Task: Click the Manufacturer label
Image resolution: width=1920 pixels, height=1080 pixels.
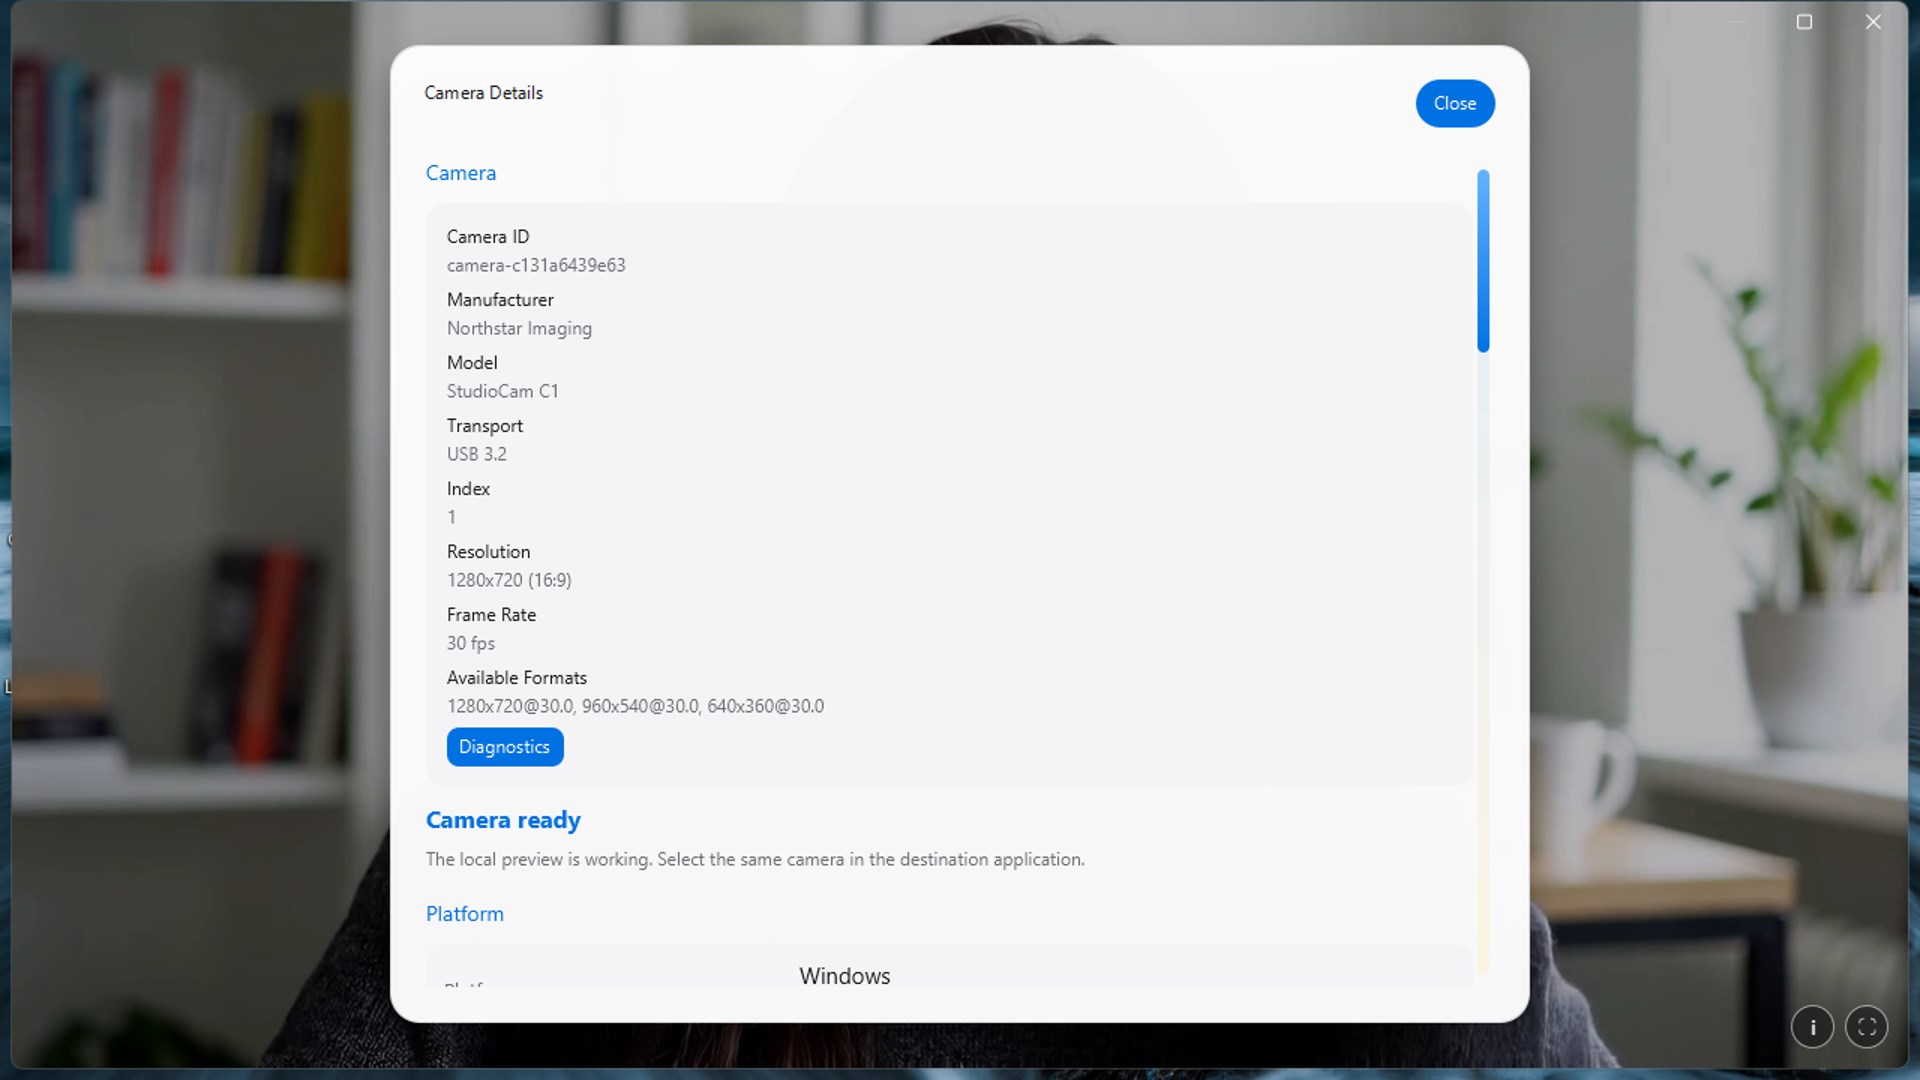Action: [x=500, y=300]
